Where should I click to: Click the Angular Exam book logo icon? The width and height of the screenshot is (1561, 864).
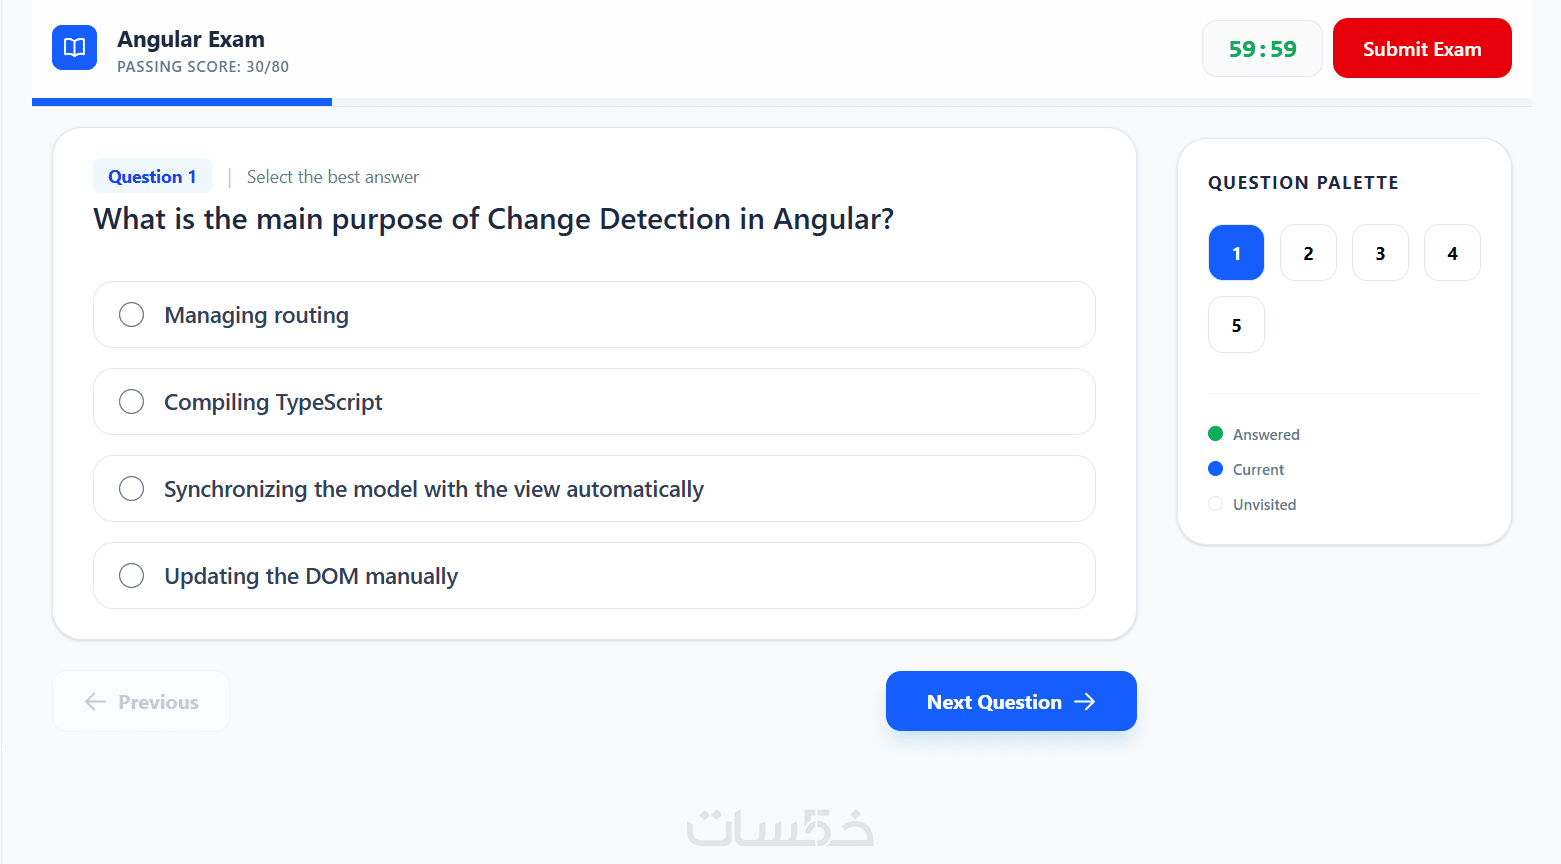coord(74,48)
